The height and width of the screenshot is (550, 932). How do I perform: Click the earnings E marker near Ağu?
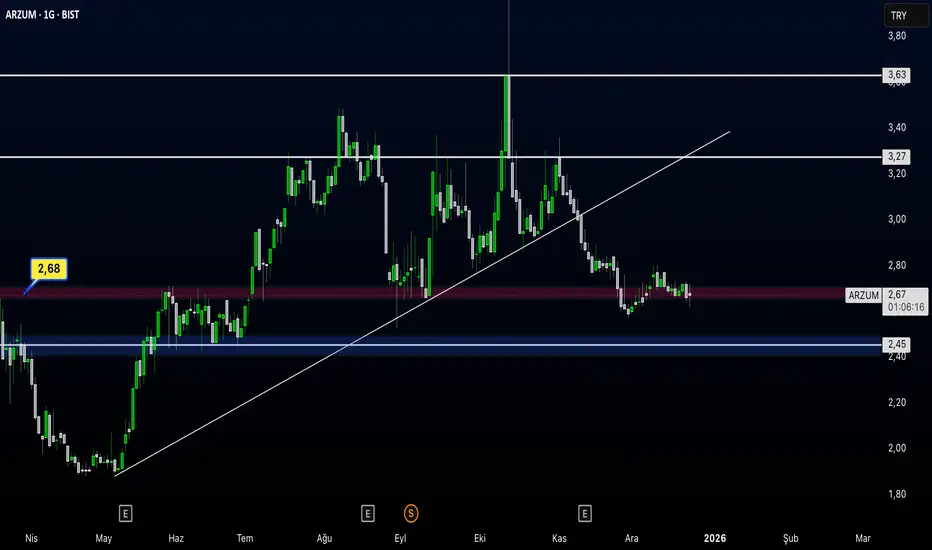[367, 513]
